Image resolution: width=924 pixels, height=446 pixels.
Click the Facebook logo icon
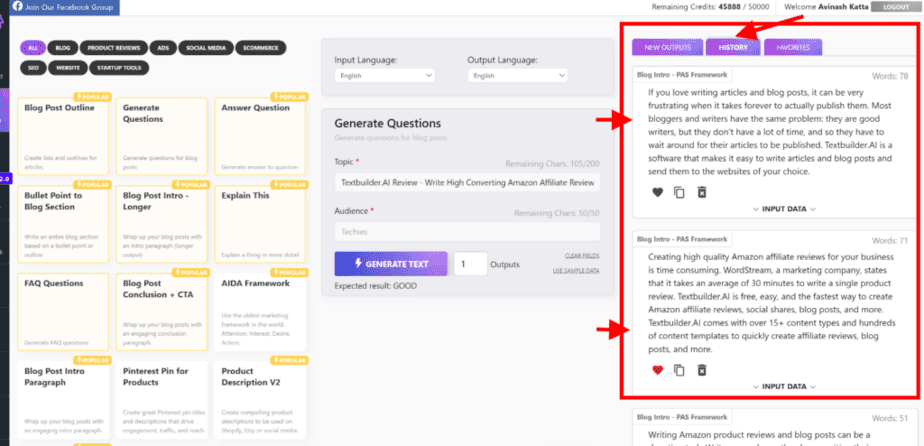18,7
